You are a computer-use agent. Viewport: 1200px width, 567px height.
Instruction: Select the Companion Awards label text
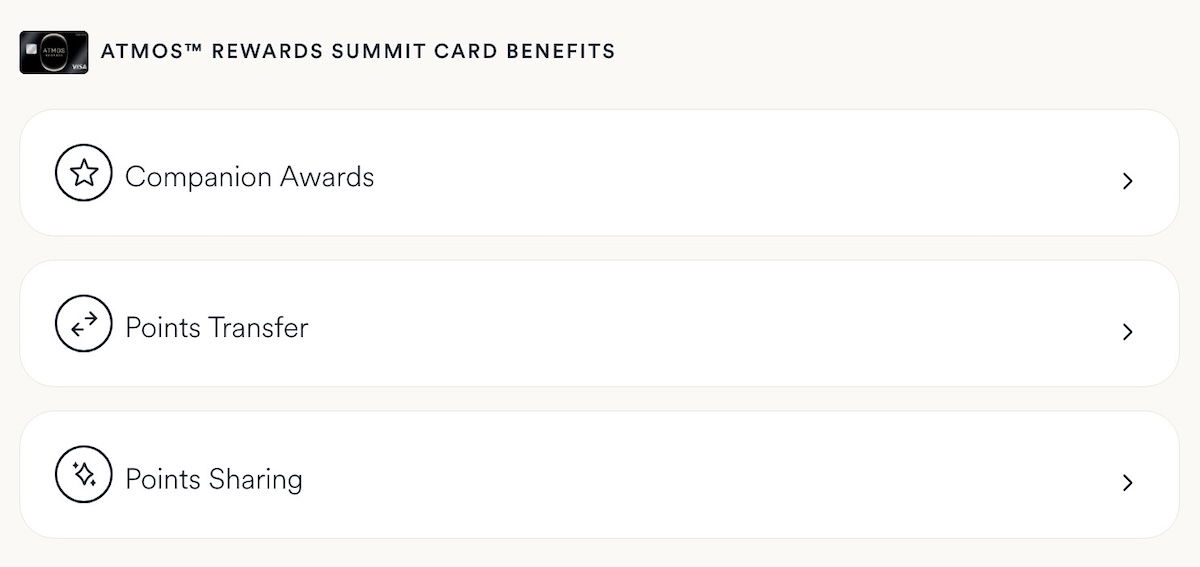coord(249,177)
